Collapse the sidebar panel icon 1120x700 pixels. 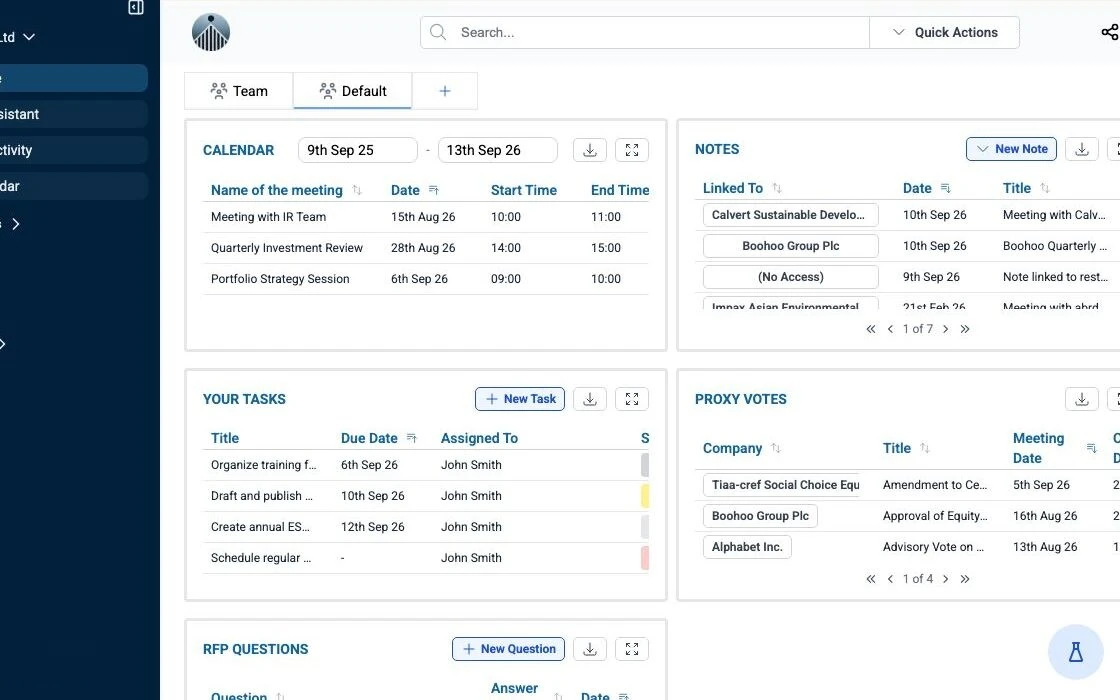tap(136, 7)
